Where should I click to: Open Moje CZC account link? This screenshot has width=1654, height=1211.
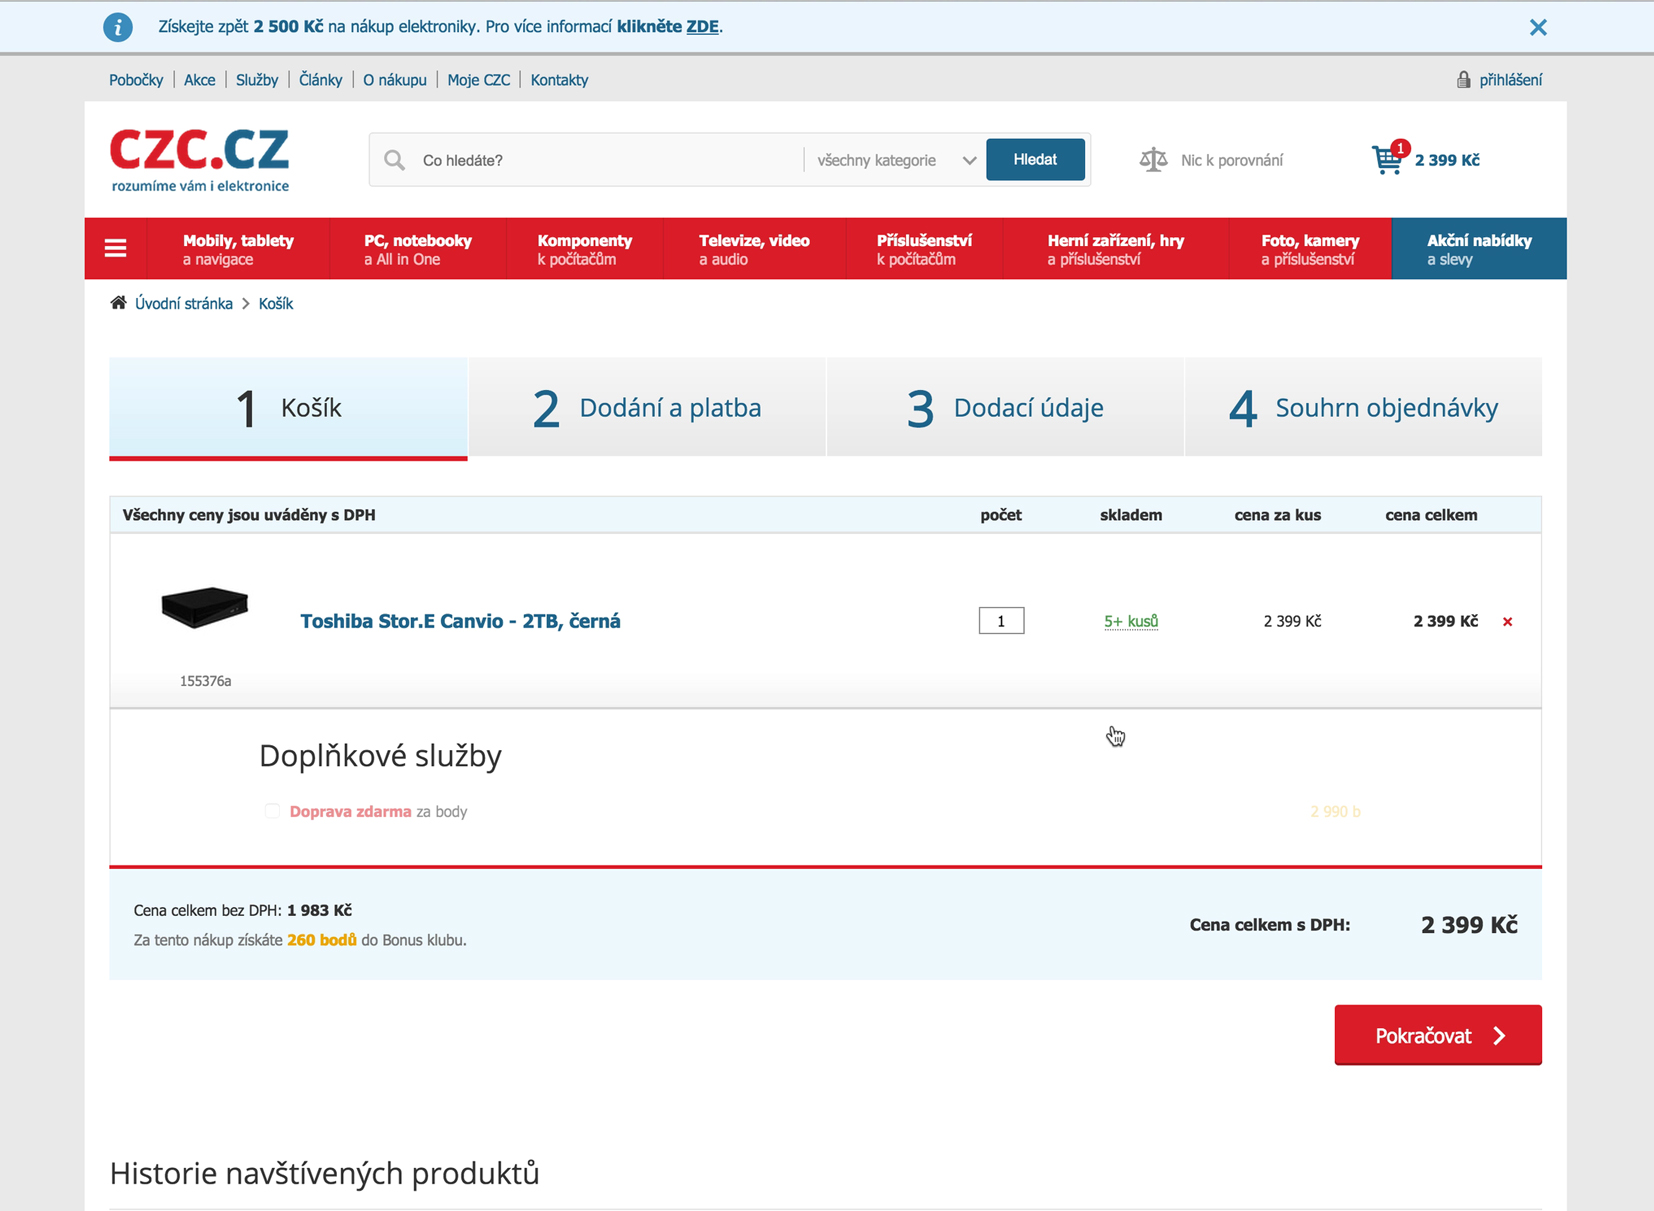(478, 80)
